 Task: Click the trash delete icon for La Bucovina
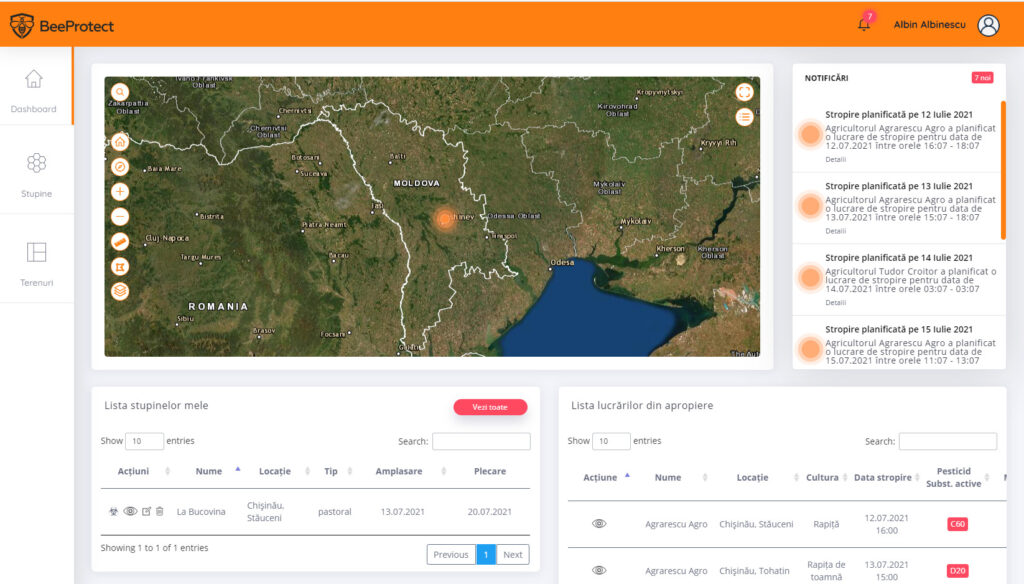pos(159,511)
